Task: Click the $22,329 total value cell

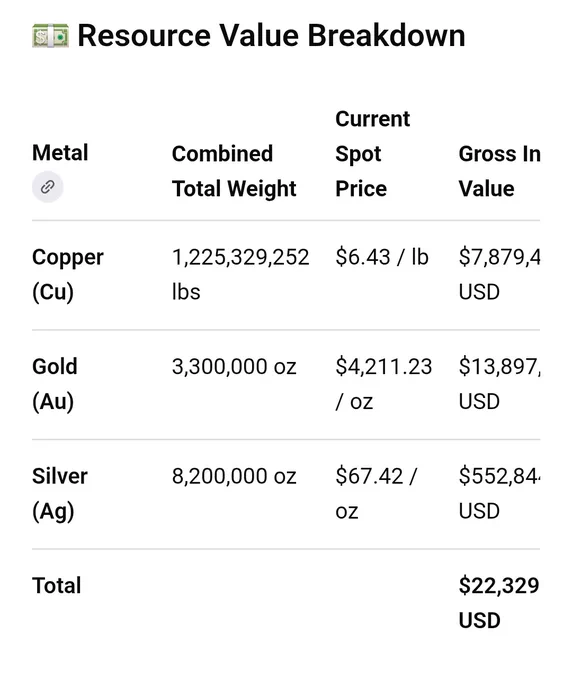Action: (499, 603)
